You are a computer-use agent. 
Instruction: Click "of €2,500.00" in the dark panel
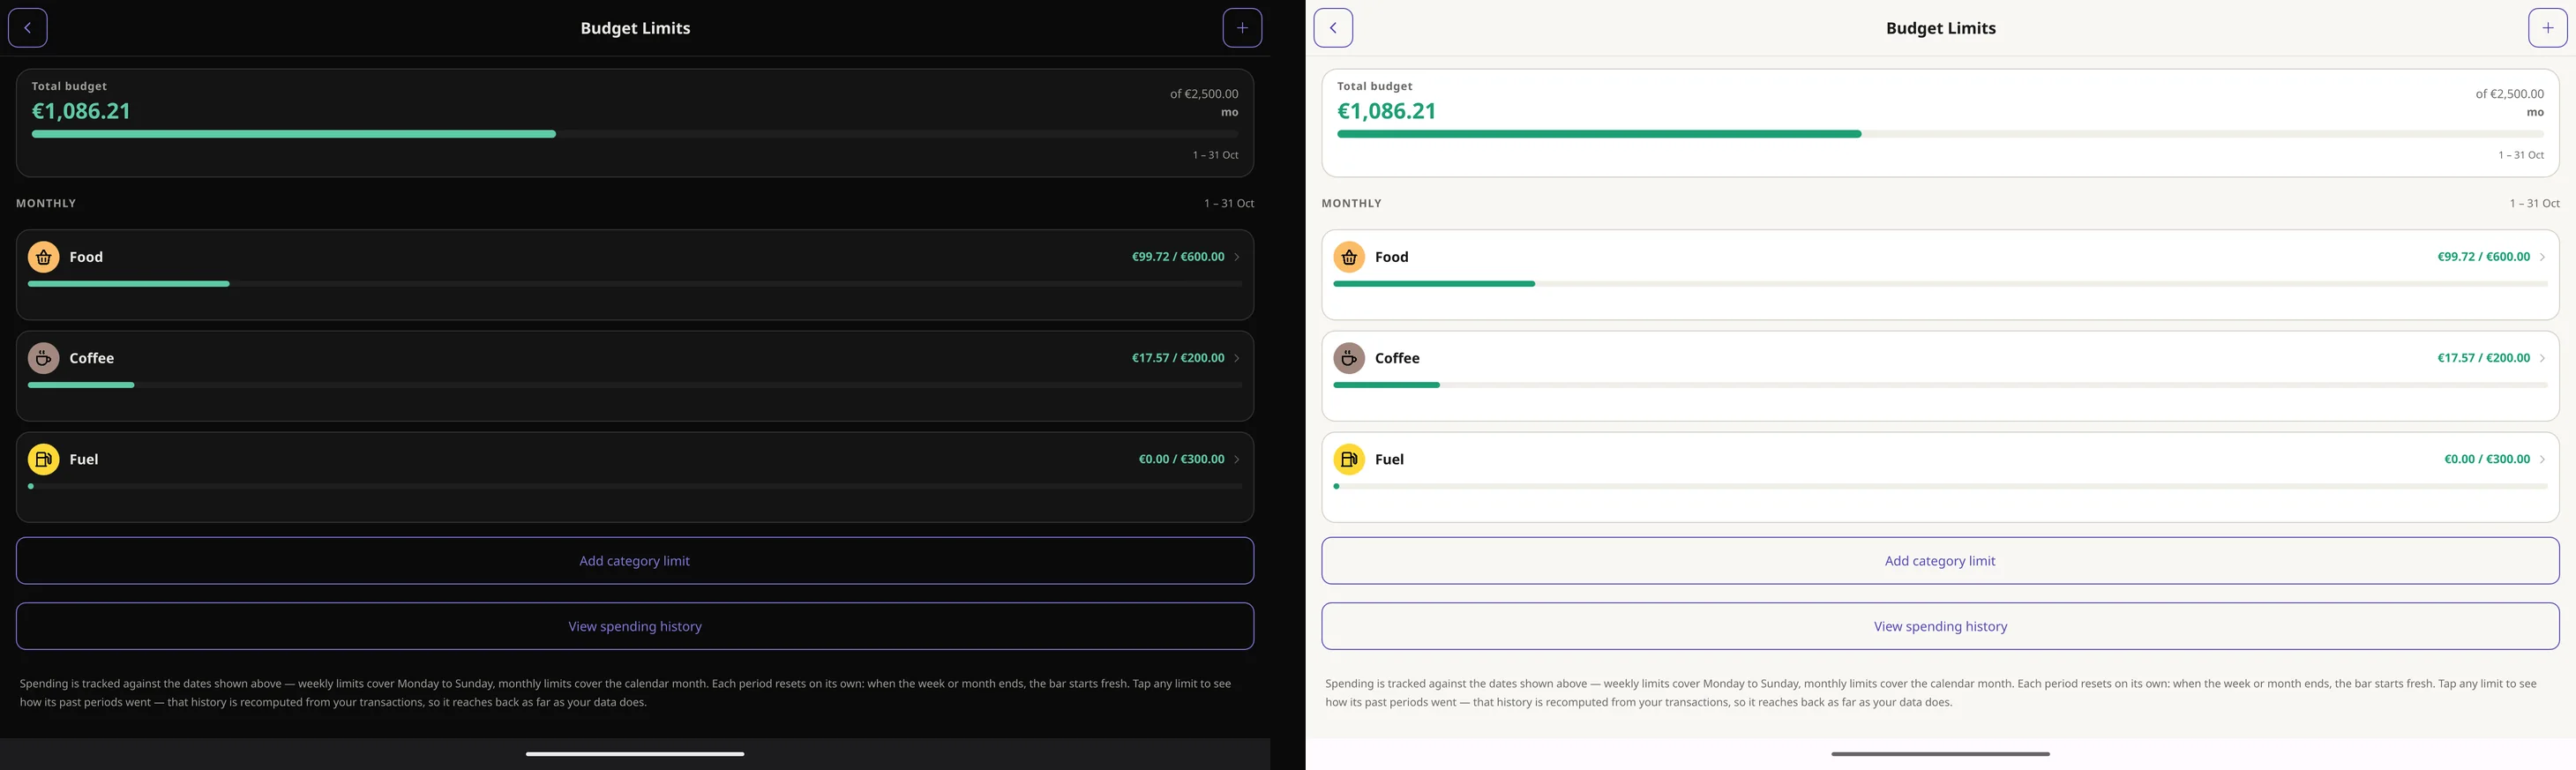click(x=1204, y=94)
